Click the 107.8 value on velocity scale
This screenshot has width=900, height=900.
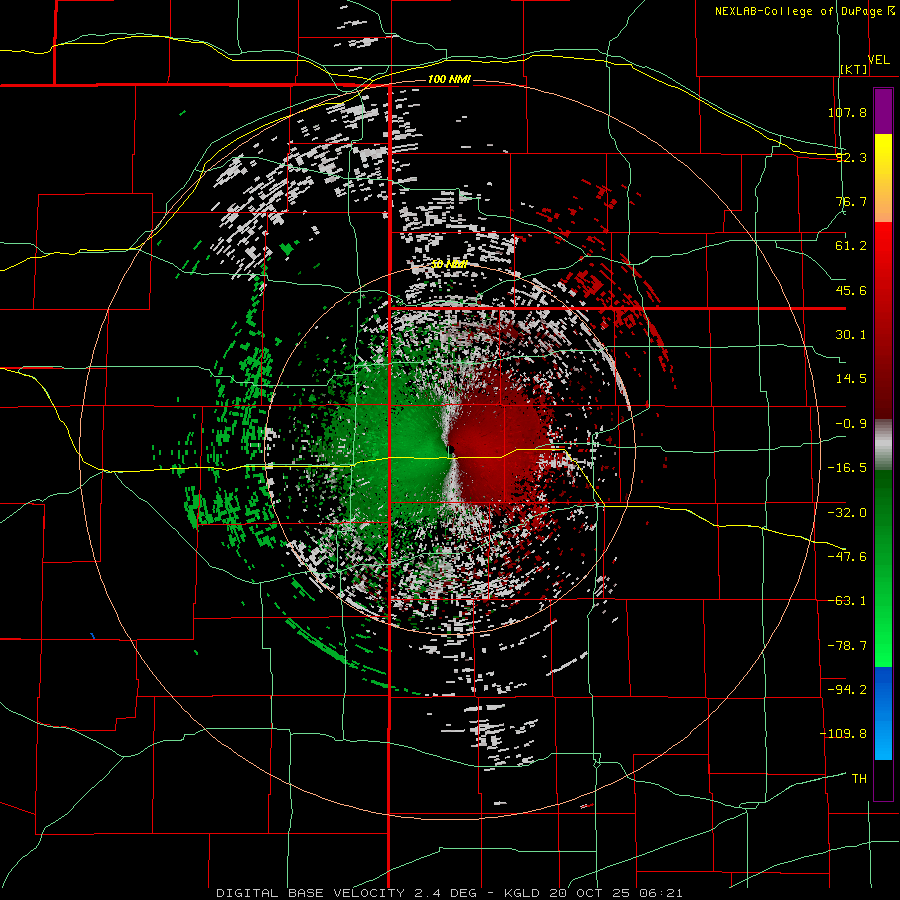847,112
